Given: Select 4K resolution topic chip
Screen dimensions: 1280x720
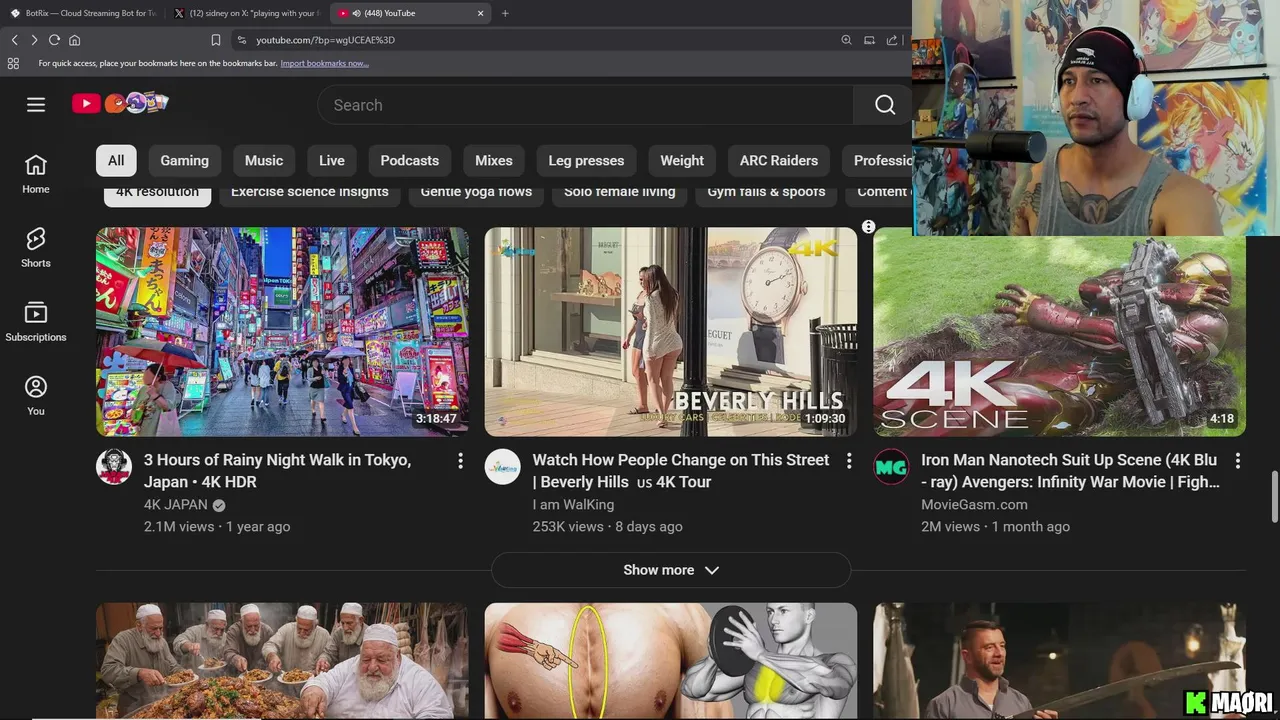Looking at the screenshot, I should coord(158,194).
